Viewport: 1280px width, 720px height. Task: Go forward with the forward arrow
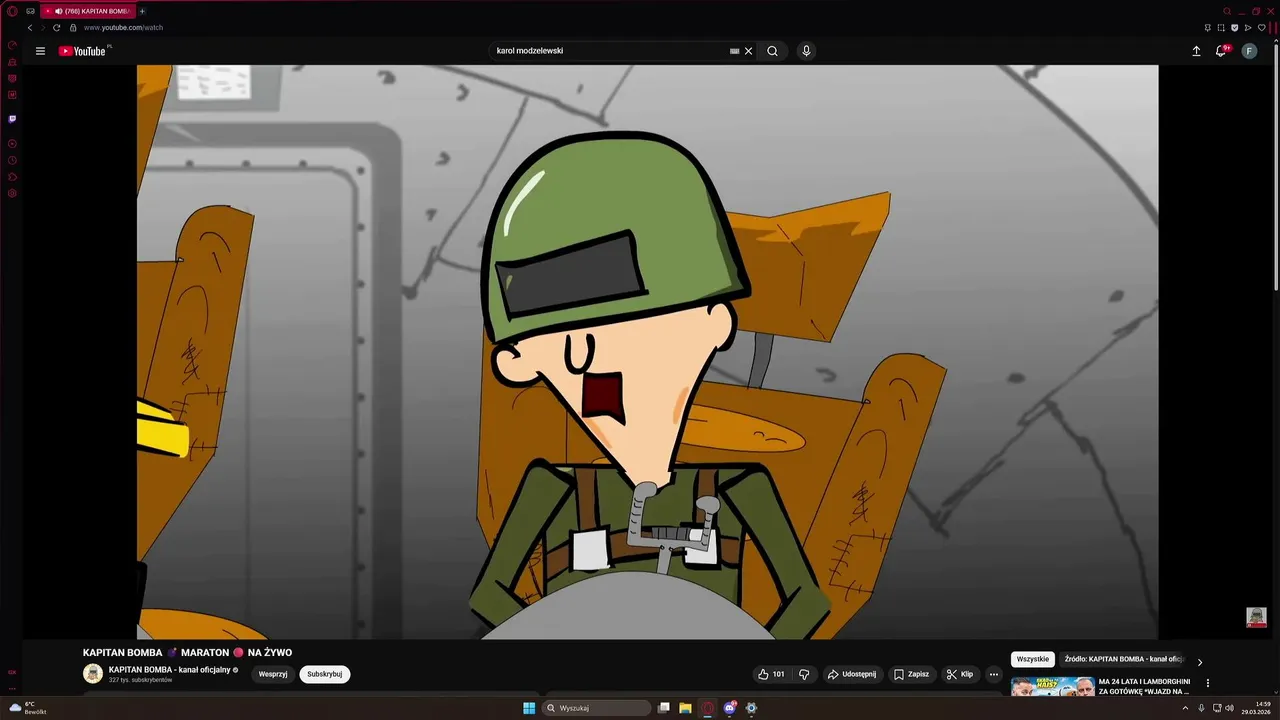(x=43, y=27)
